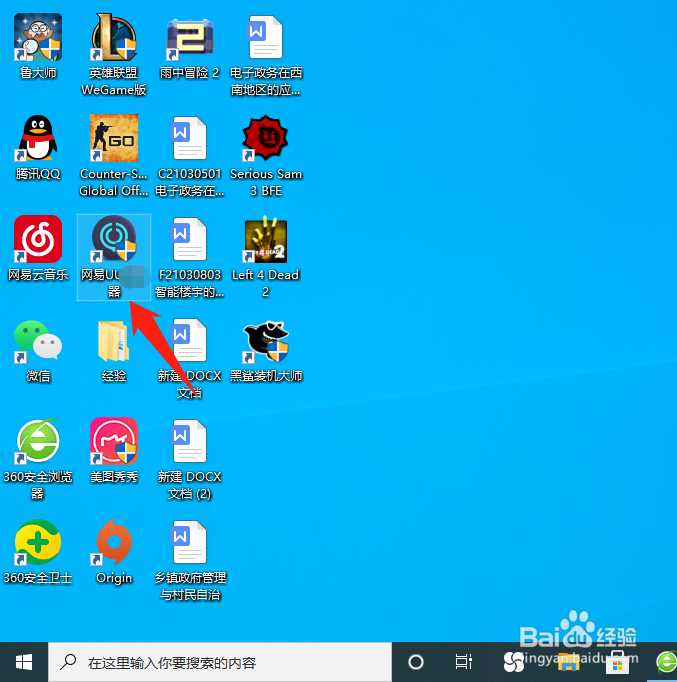This screenshot has width=677, height=682.
Task: Select the 雨中冒险 2 game icon
Action: (x=190, y=37)
